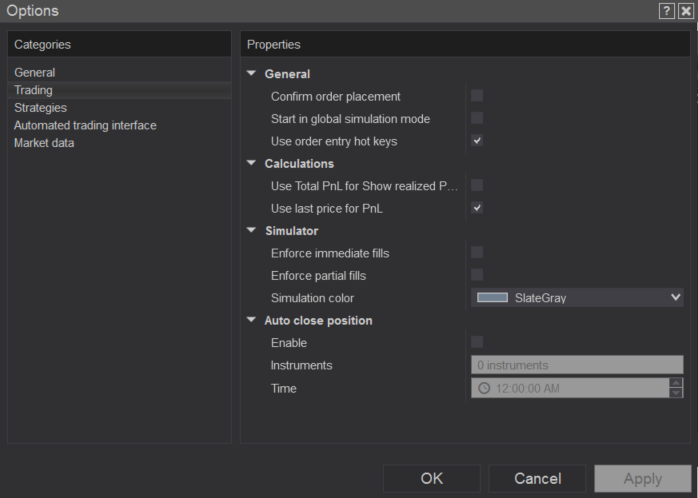This screenshot has width=698, height=498.
Task: Uncheck Use order entry hot keys
Action: 477,141
